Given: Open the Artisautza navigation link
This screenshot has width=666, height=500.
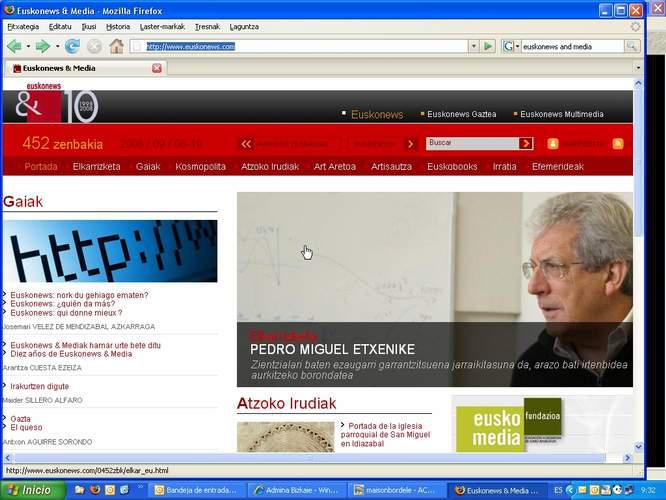Looking at the screenshot, I should pyautogui.click(x=391, y=167).
